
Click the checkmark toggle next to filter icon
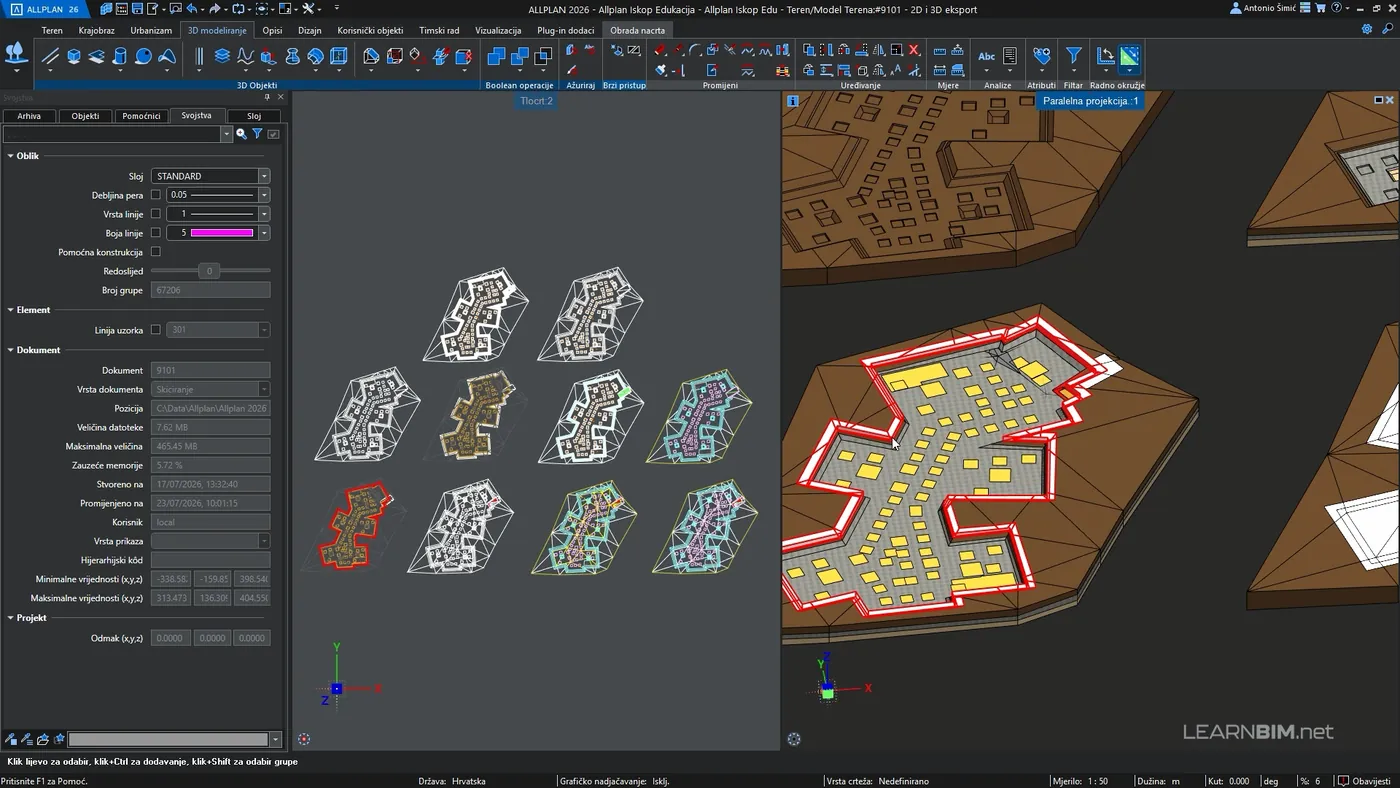pos(274,134)
